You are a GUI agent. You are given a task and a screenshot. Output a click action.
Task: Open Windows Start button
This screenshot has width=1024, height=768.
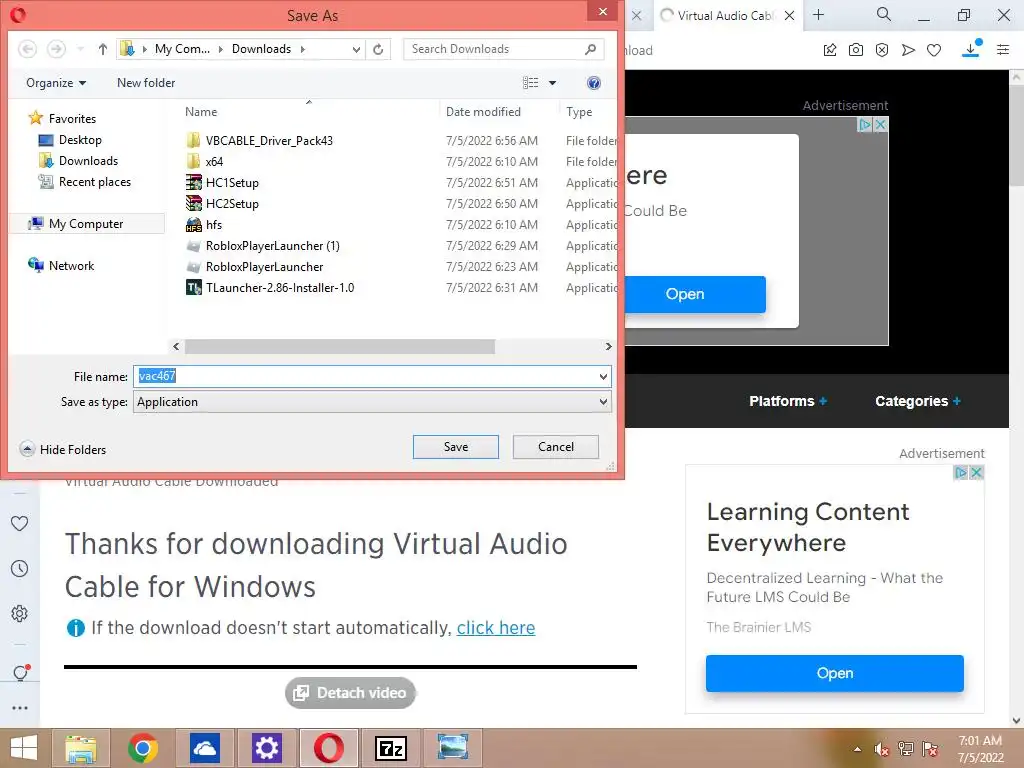(x=24, y=748)
